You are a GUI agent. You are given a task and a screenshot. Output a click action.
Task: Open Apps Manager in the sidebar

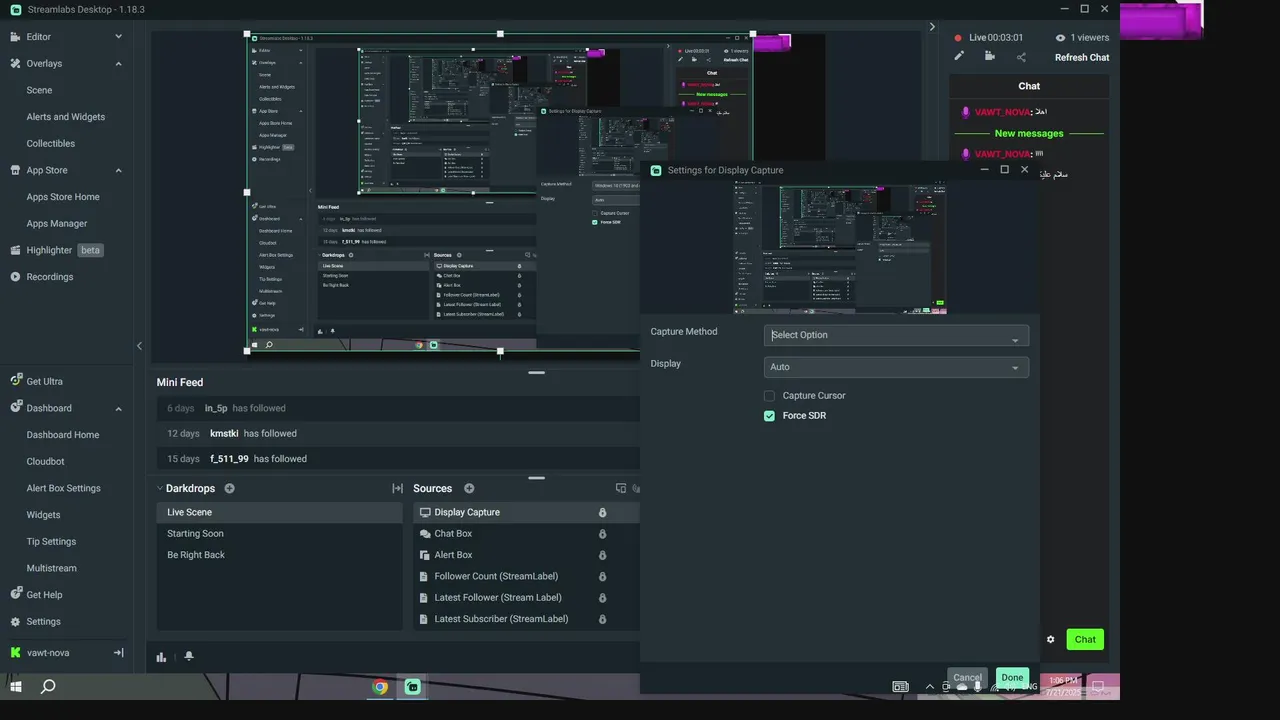tap(57, 224)
